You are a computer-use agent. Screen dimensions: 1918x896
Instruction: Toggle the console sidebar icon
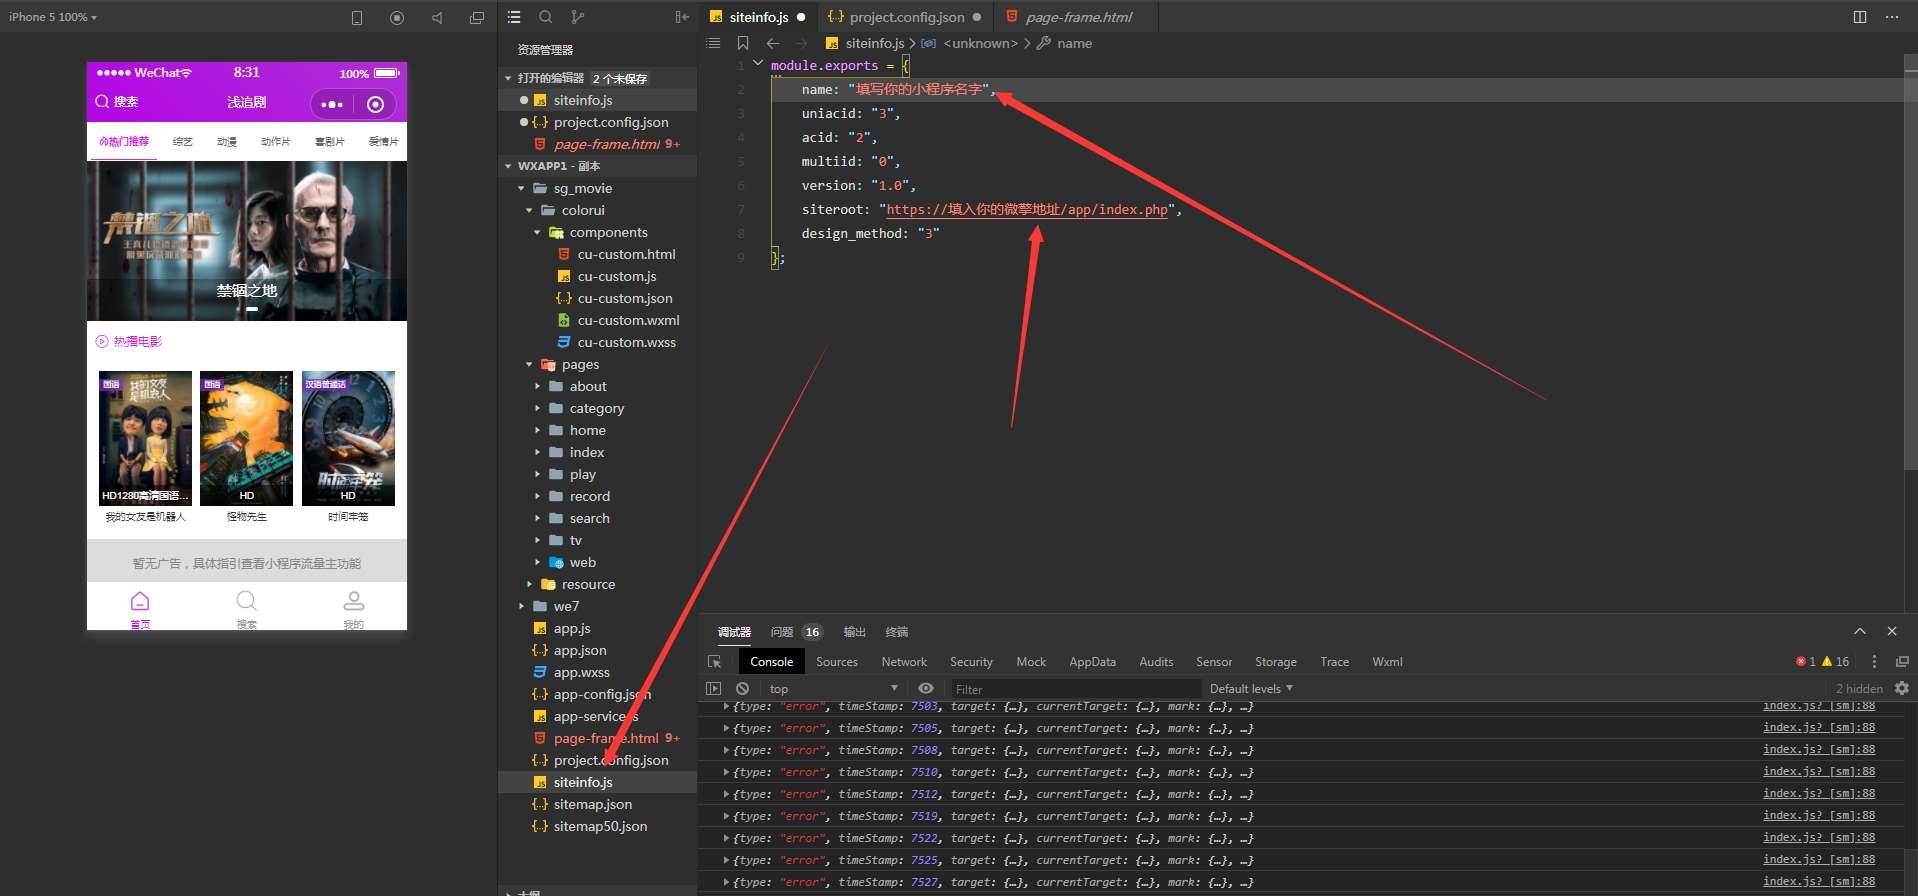[x=713, y=688]
